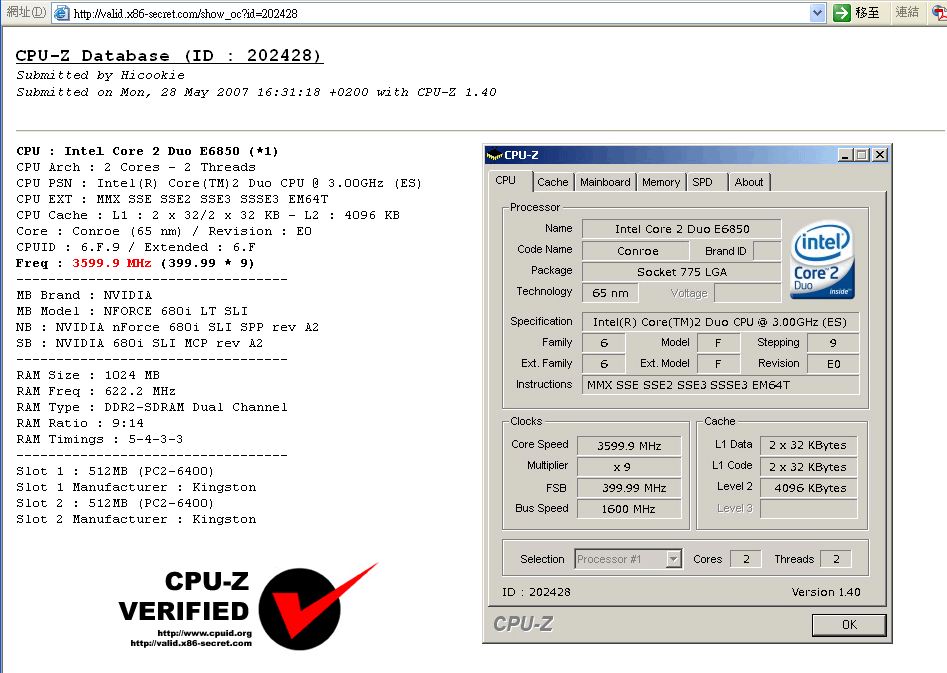Click the L1 Data value 2 x 32 KBytes
947x673 pixels.
[808, 445]
